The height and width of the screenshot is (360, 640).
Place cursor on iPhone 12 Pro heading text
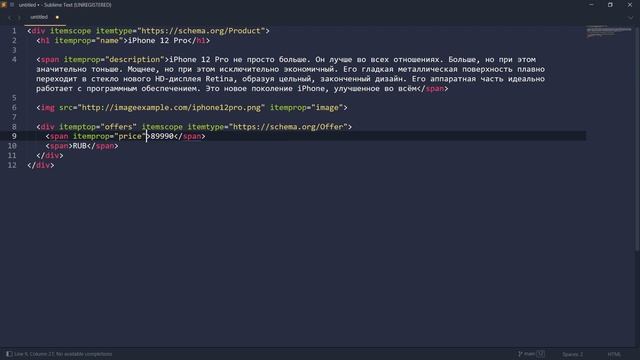coord(158,41)
